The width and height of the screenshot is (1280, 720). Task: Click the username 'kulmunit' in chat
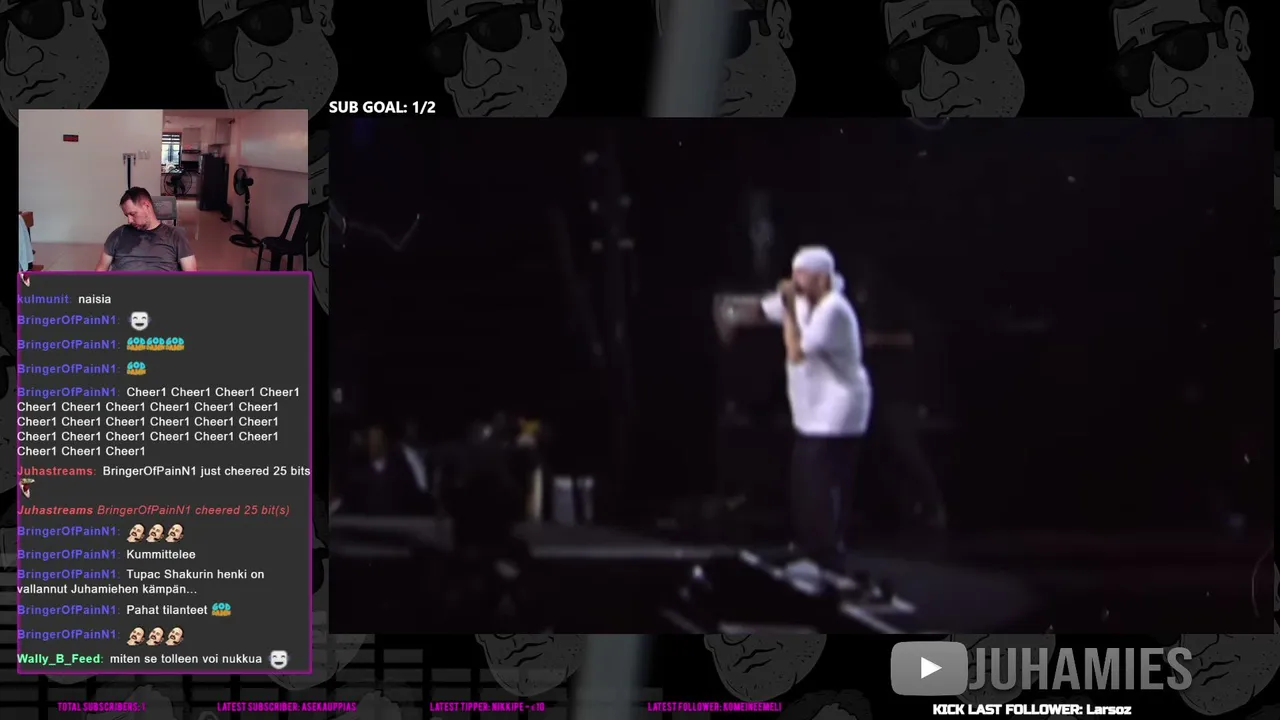tap(43, 299)
